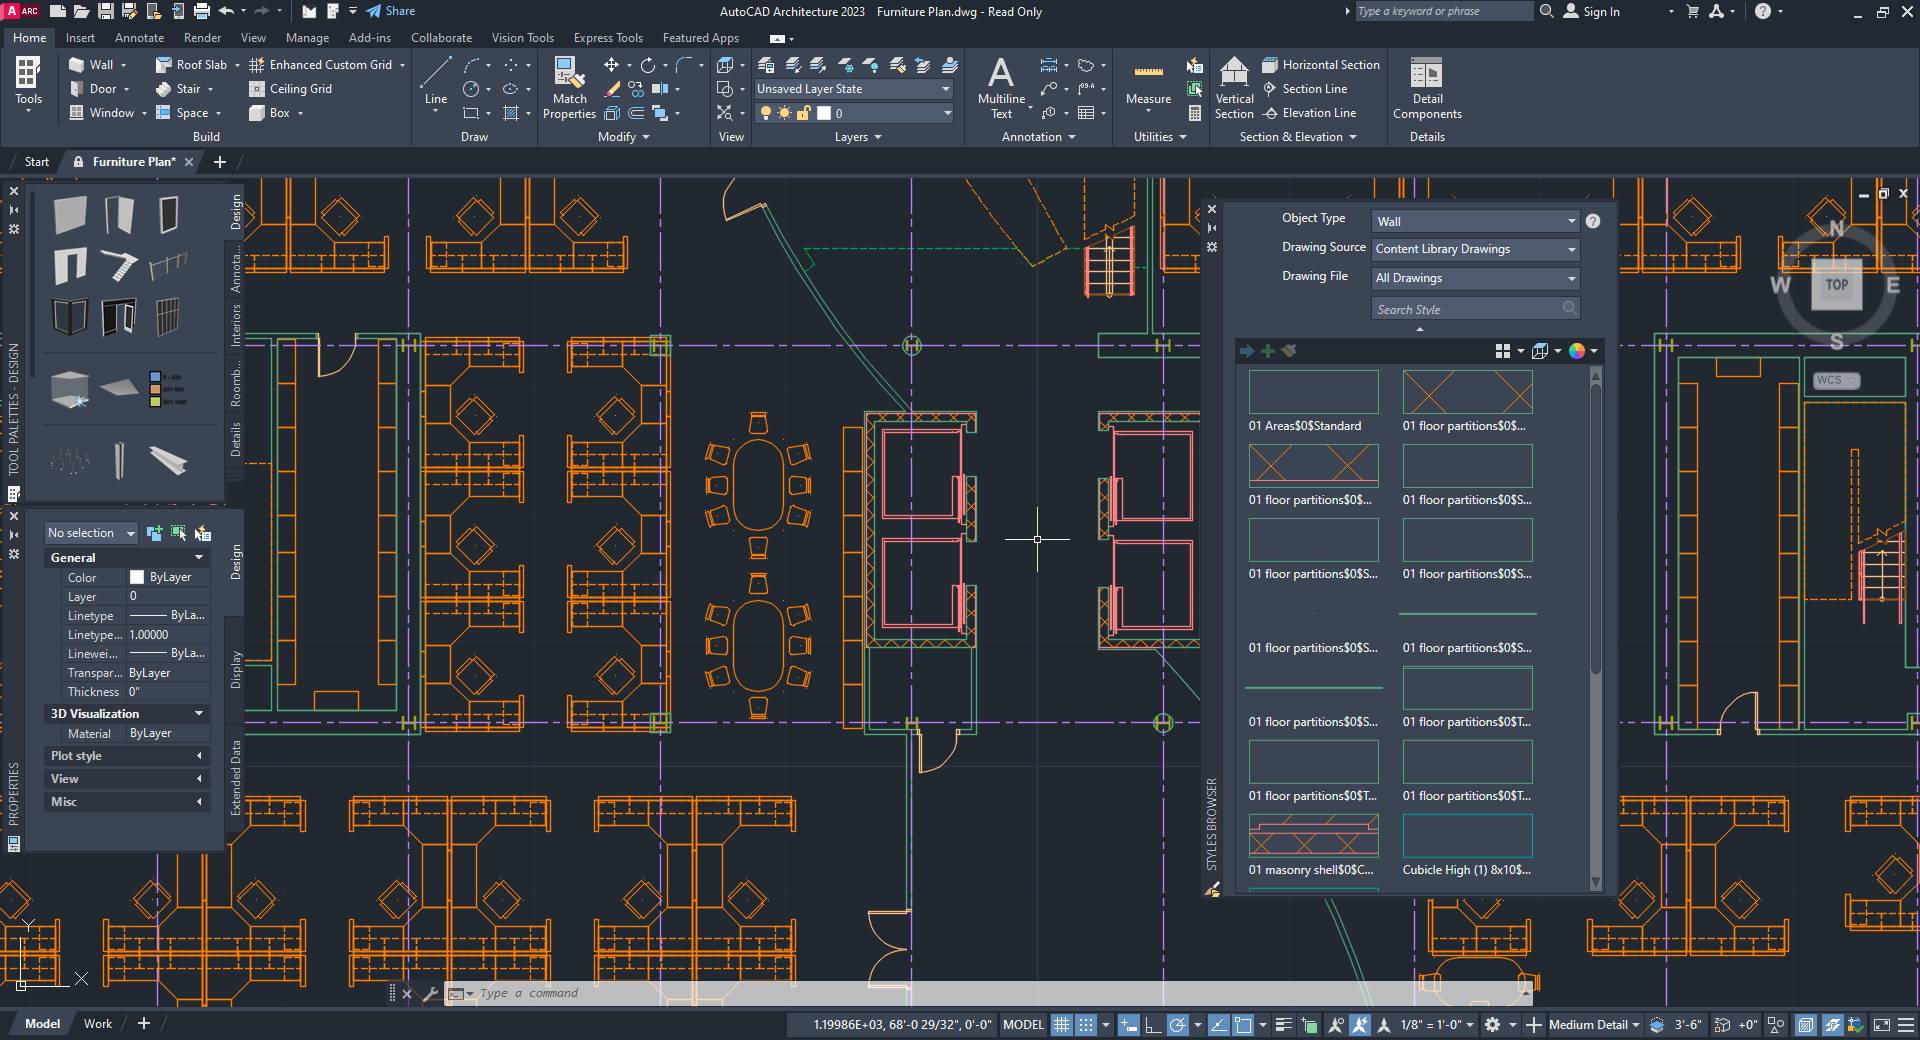The height and width of the screenshot is (1040, 1920).
Task: Open the Vision Tools ribbon tab
Action: click(x=522, y=38)
